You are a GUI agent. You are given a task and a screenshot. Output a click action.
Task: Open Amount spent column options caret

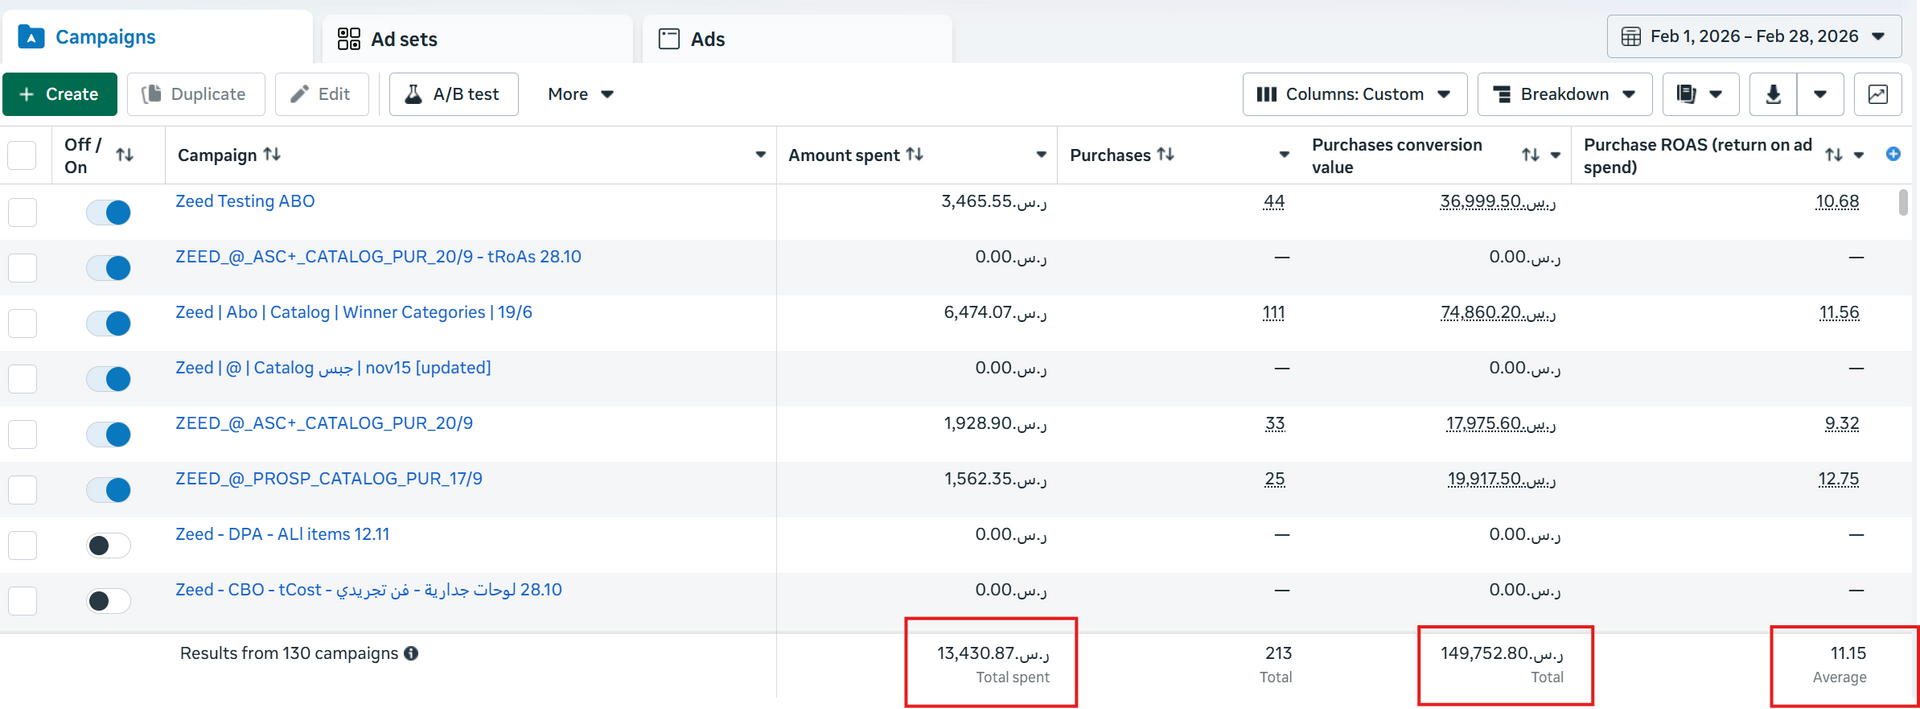[x=1041, y=155]
